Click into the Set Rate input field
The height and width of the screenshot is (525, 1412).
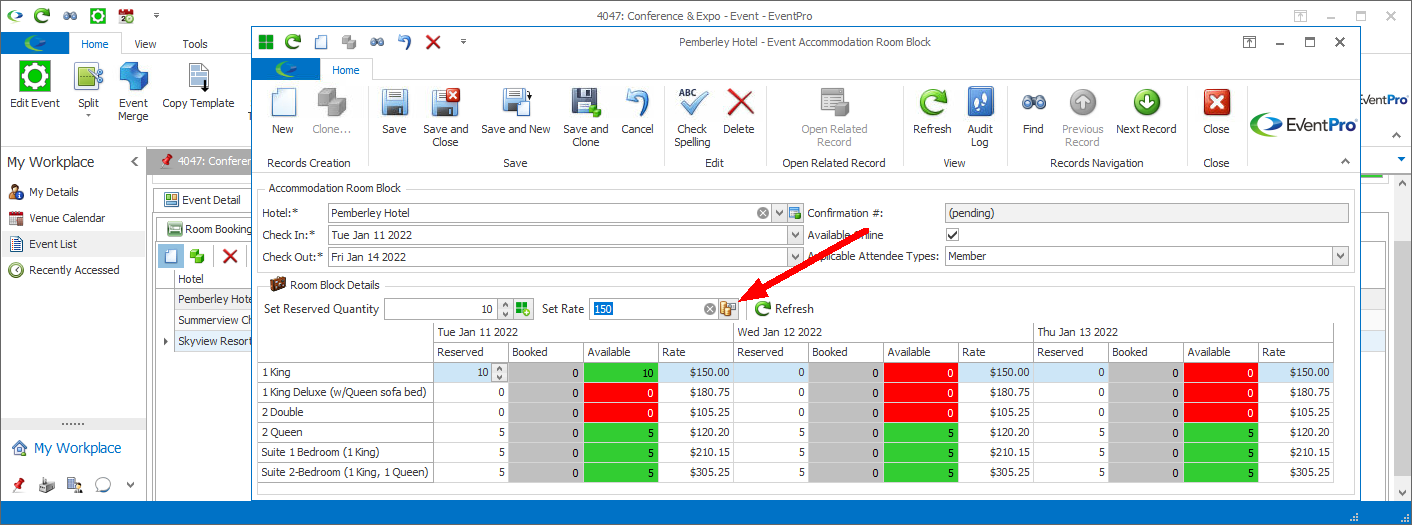[x=645, y=309]
